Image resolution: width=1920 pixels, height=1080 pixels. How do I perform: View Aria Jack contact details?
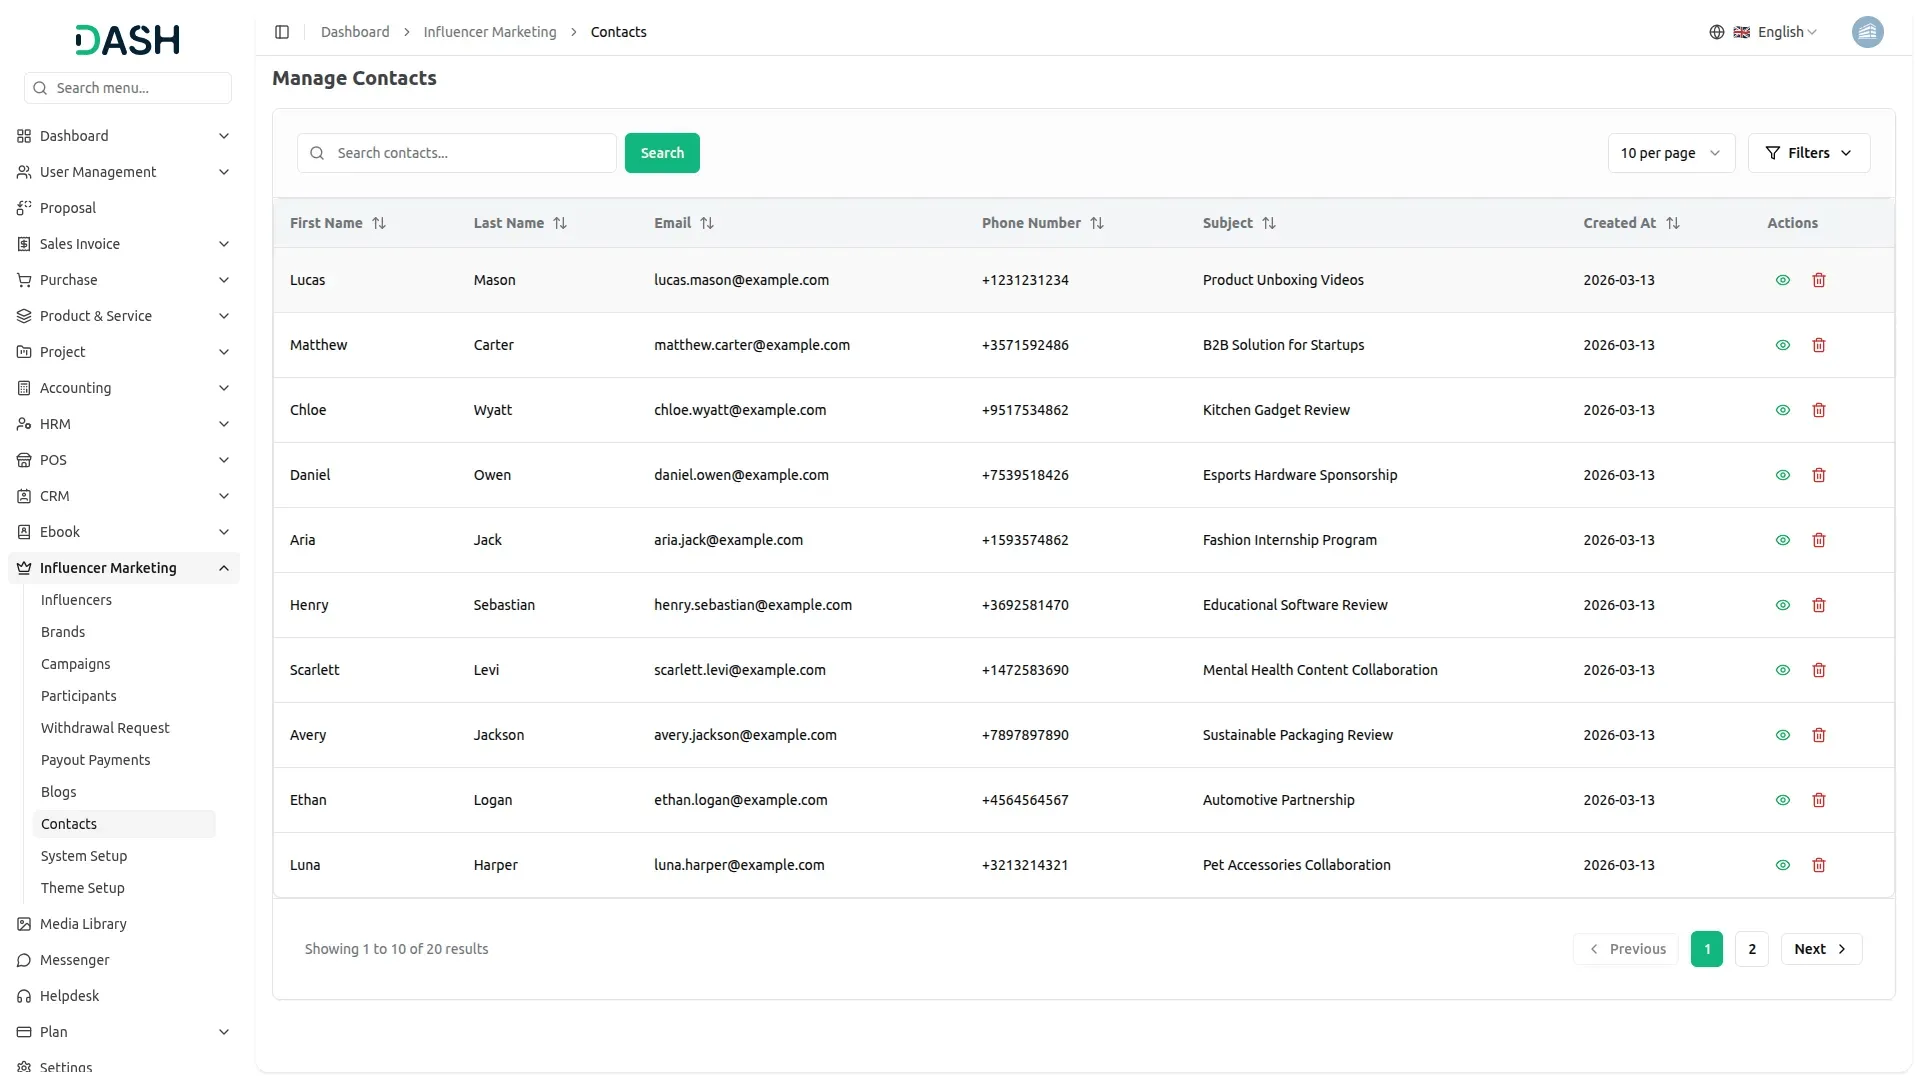(x=1782, y=540)
